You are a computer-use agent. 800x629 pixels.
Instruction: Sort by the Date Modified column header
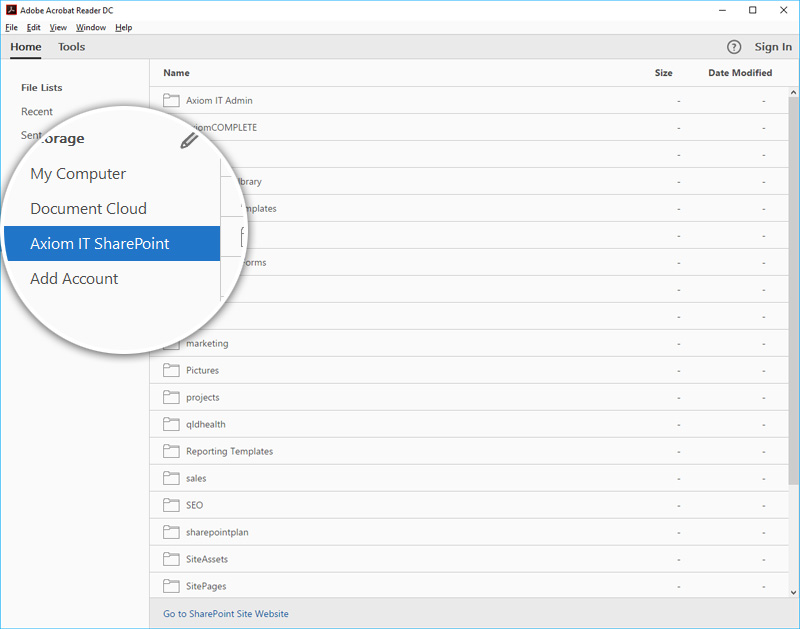740,73
